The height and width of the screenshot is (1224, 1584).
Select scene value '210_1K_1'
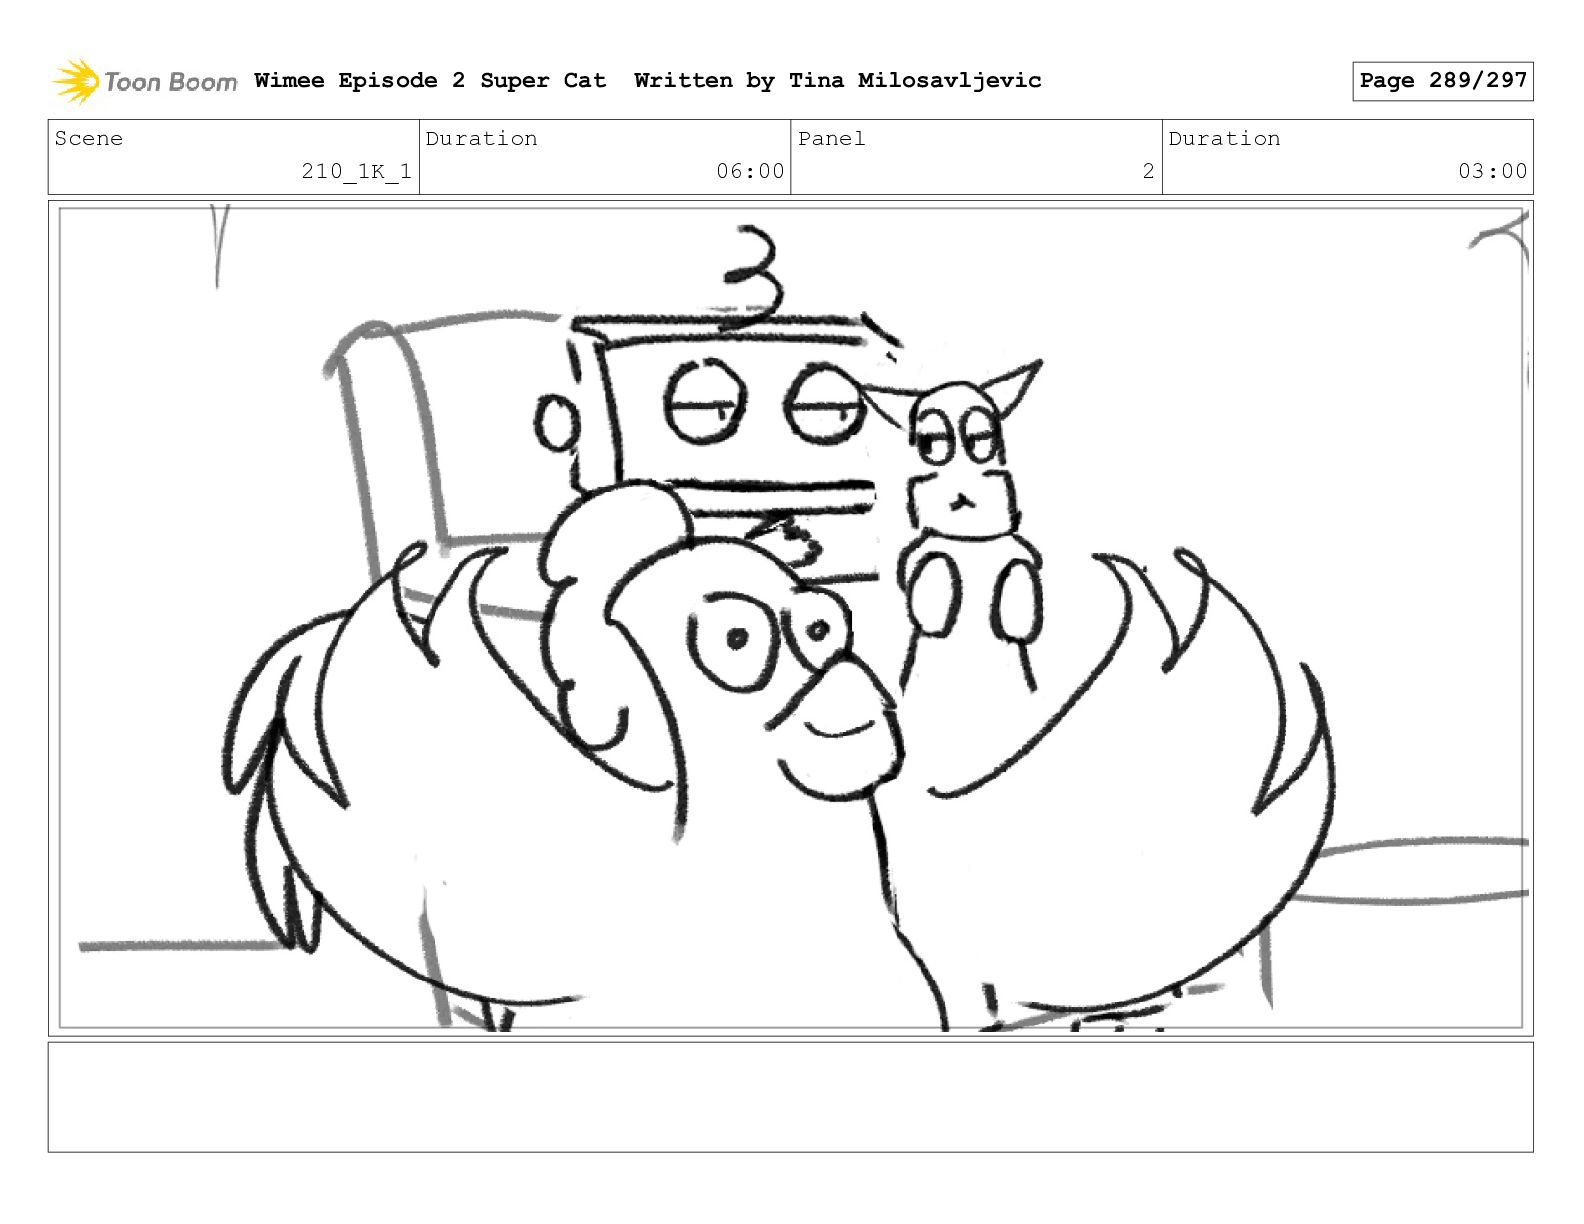point(357,172)
